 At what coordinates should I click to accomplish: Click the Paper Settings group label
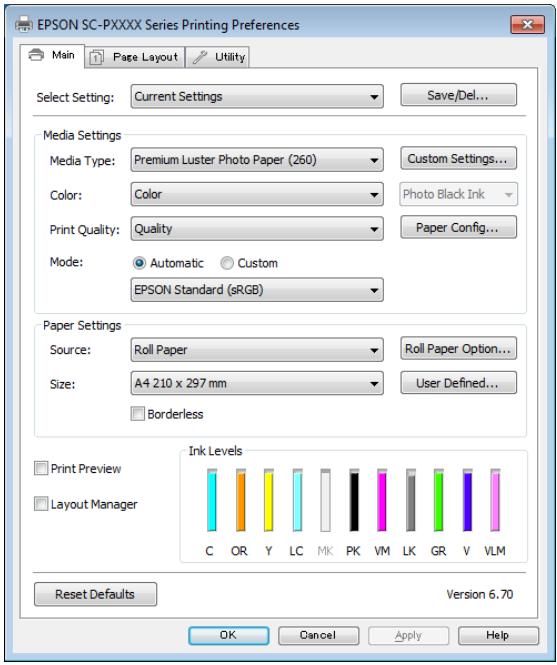click(82, 325)
